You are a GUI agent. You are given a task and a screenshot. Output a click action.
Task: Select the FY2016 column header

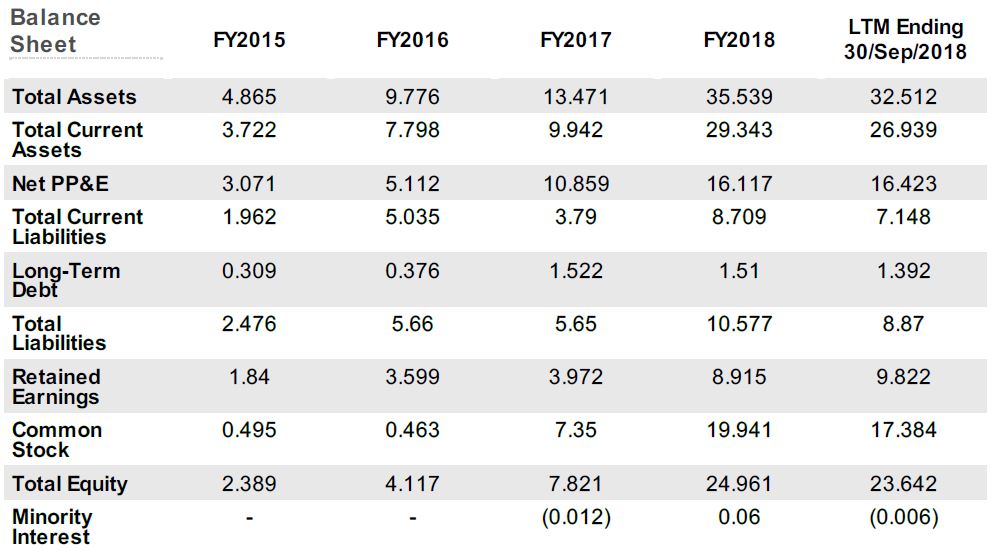412,40
